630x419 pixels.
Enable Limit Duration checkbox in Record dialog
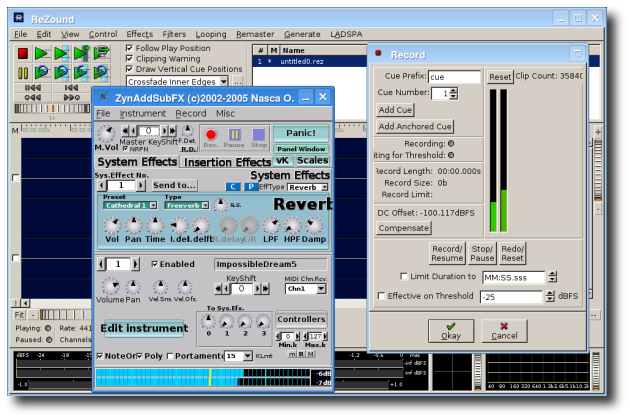click(x=403, y=276)
